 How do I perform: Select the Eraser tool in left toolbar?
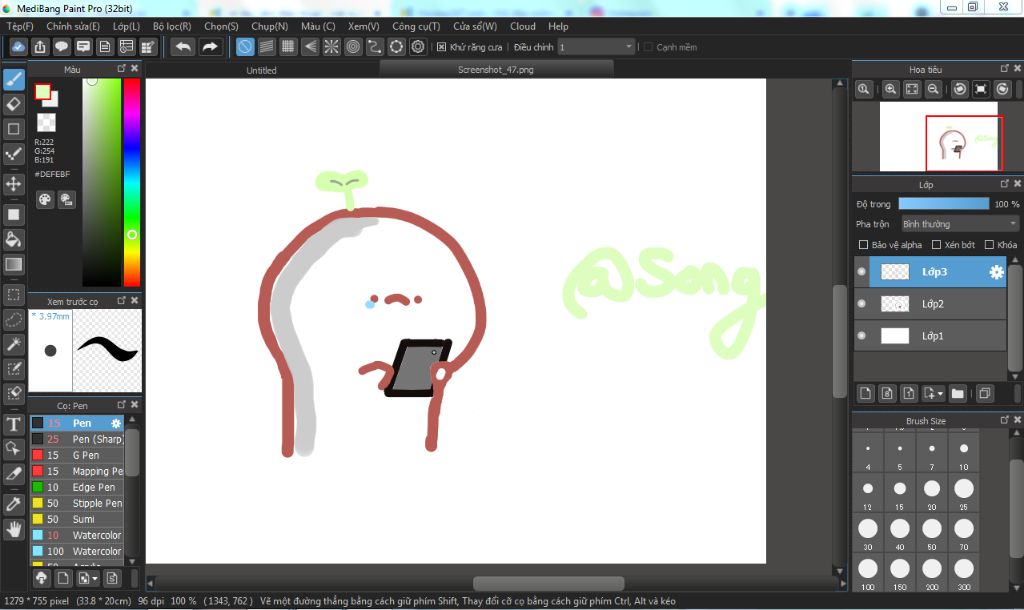[14, 104]
